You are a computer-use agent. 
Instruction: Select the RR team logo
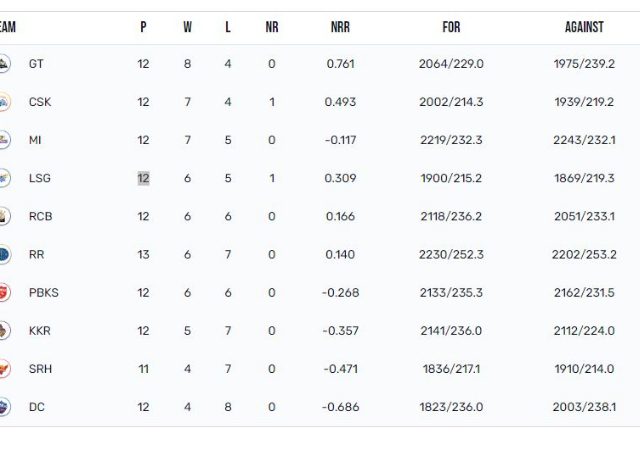4,254
